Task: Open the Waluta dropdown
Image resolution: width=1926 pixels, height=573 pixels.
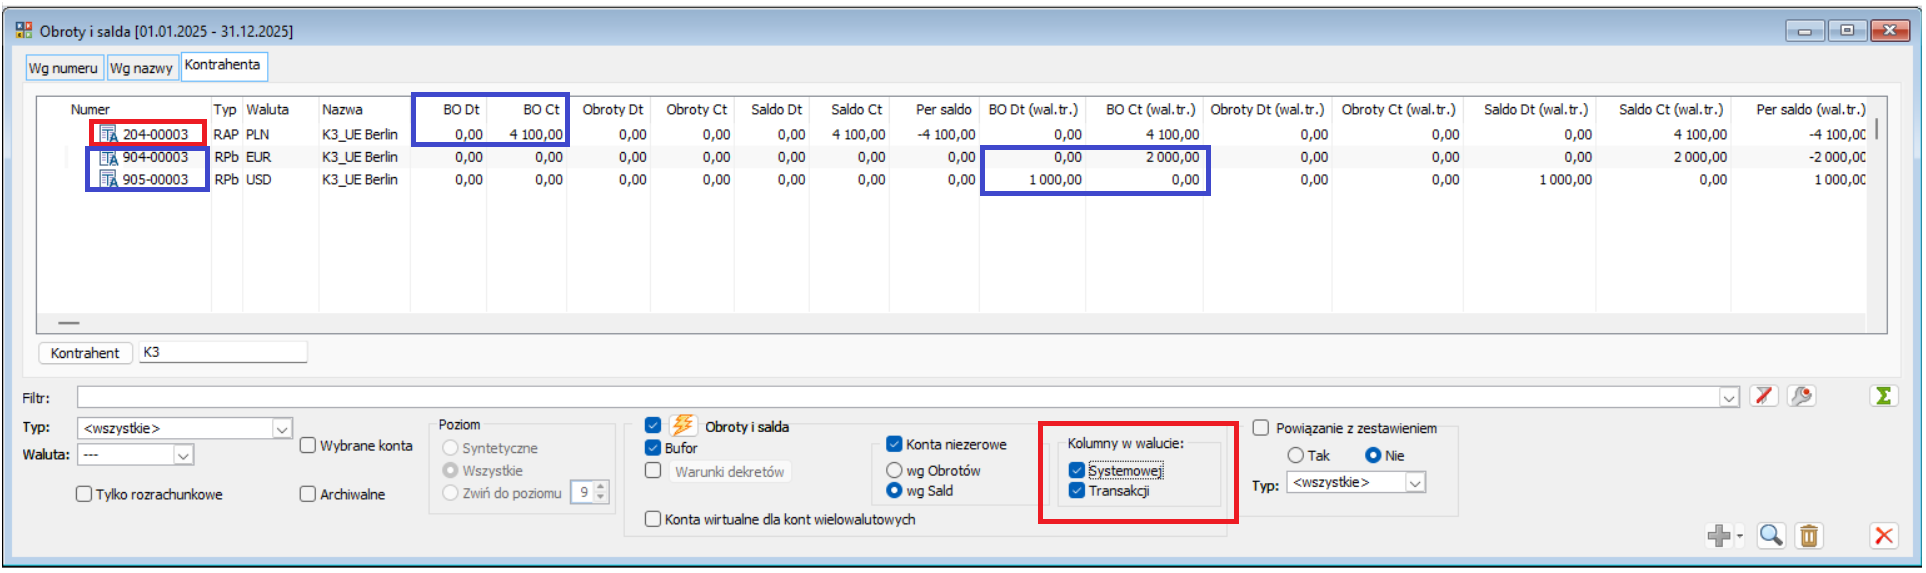Action: (183, 455)
